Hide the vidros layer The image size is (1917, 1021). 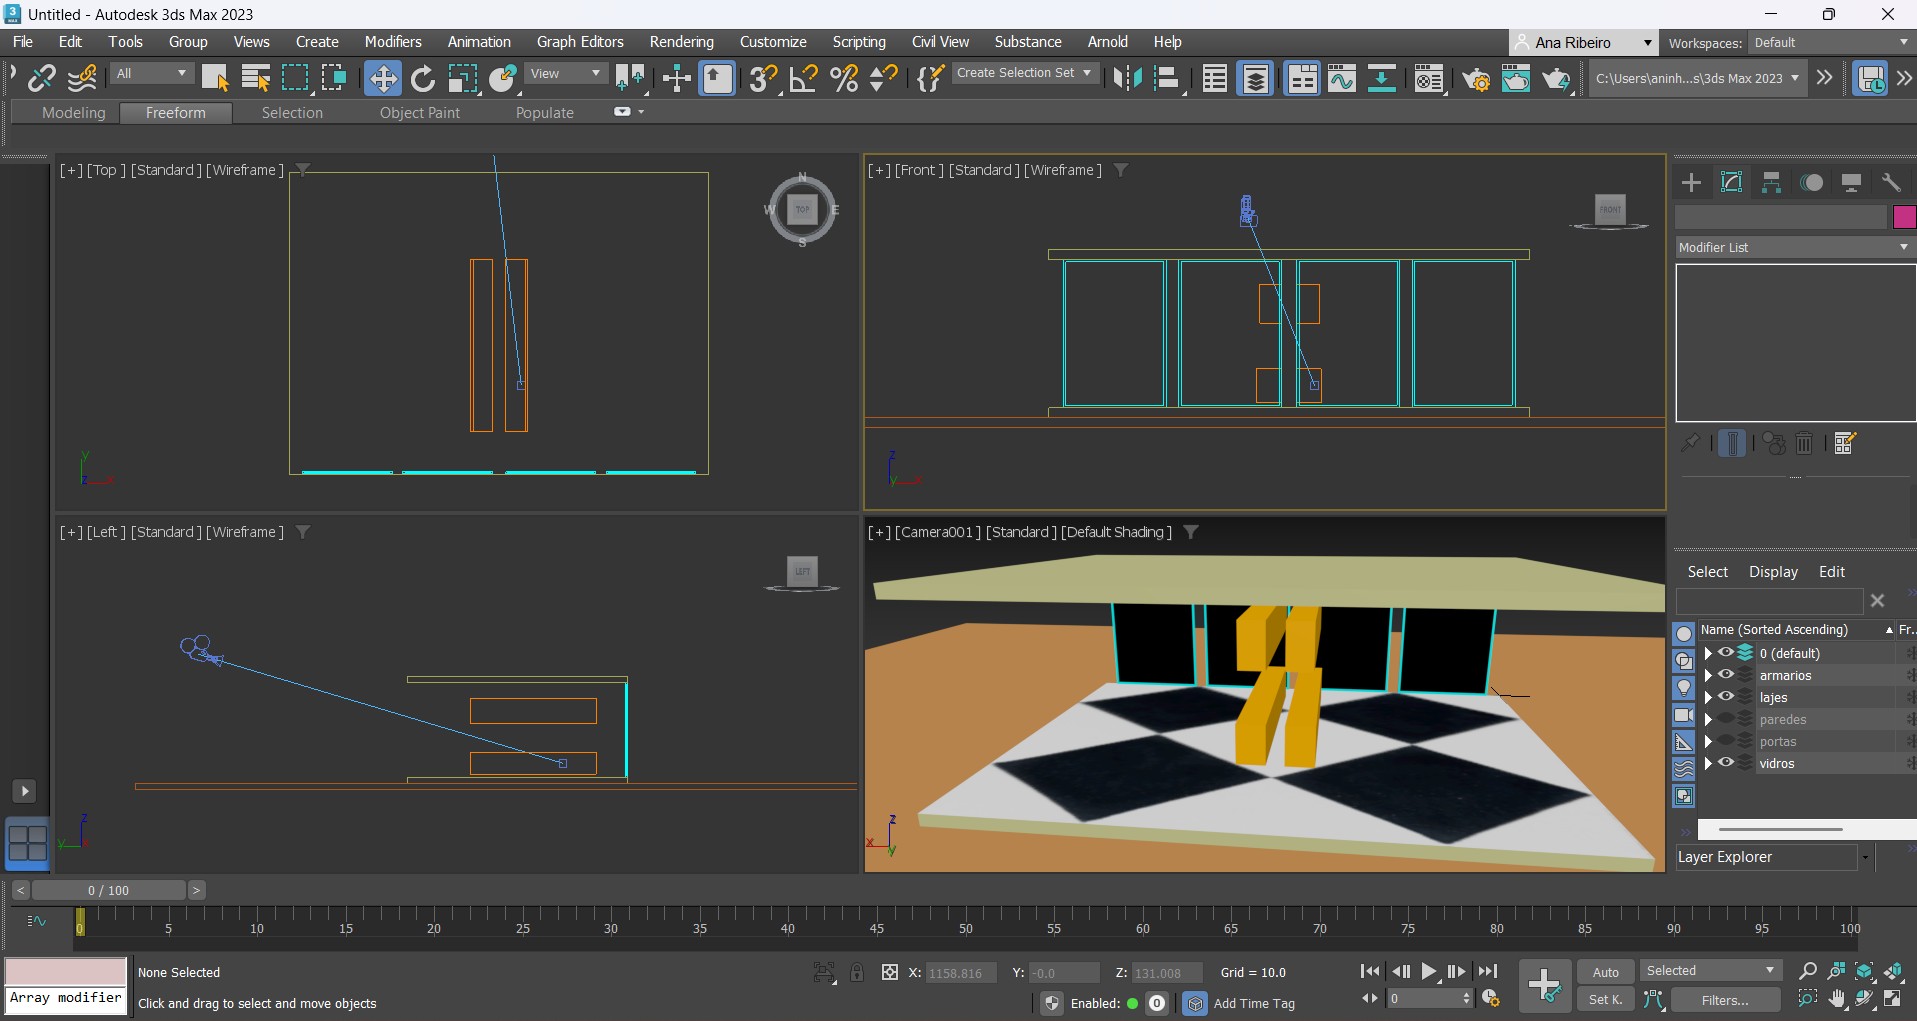[1726, 763]
